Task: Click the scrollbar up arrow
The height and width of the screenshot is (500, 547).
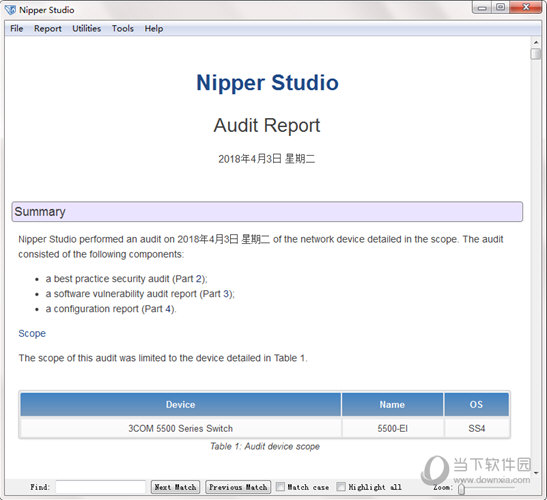Action: coord(536,43)
